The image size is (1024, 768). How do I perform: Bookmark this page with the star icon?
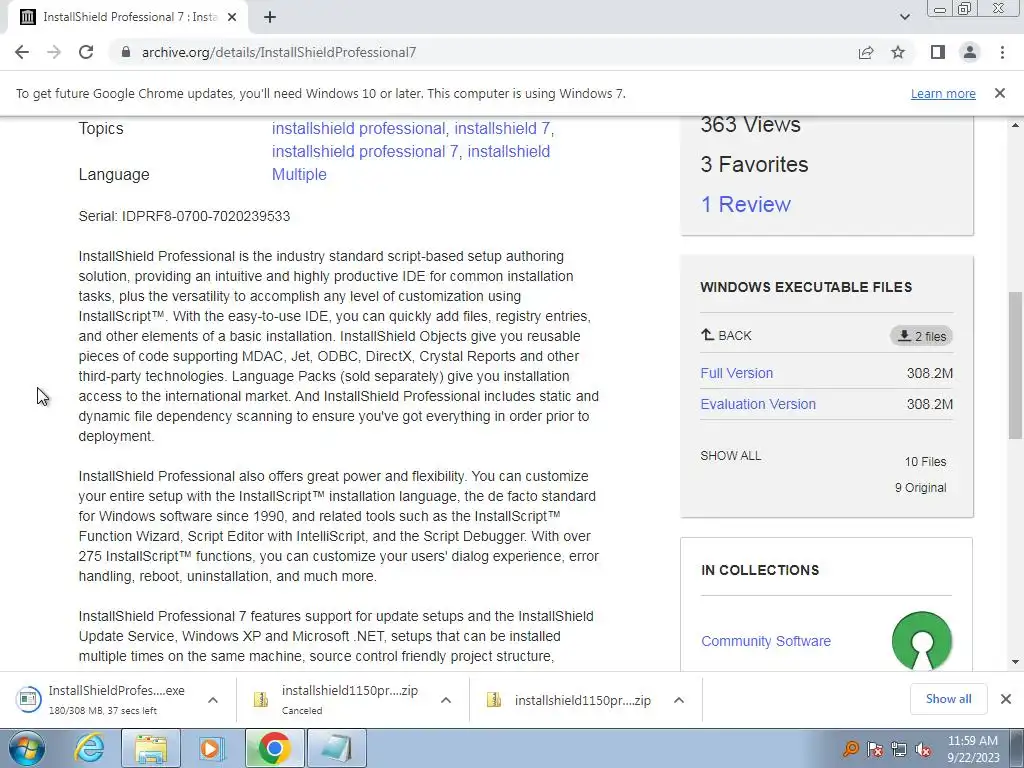(x=898, y=52)
